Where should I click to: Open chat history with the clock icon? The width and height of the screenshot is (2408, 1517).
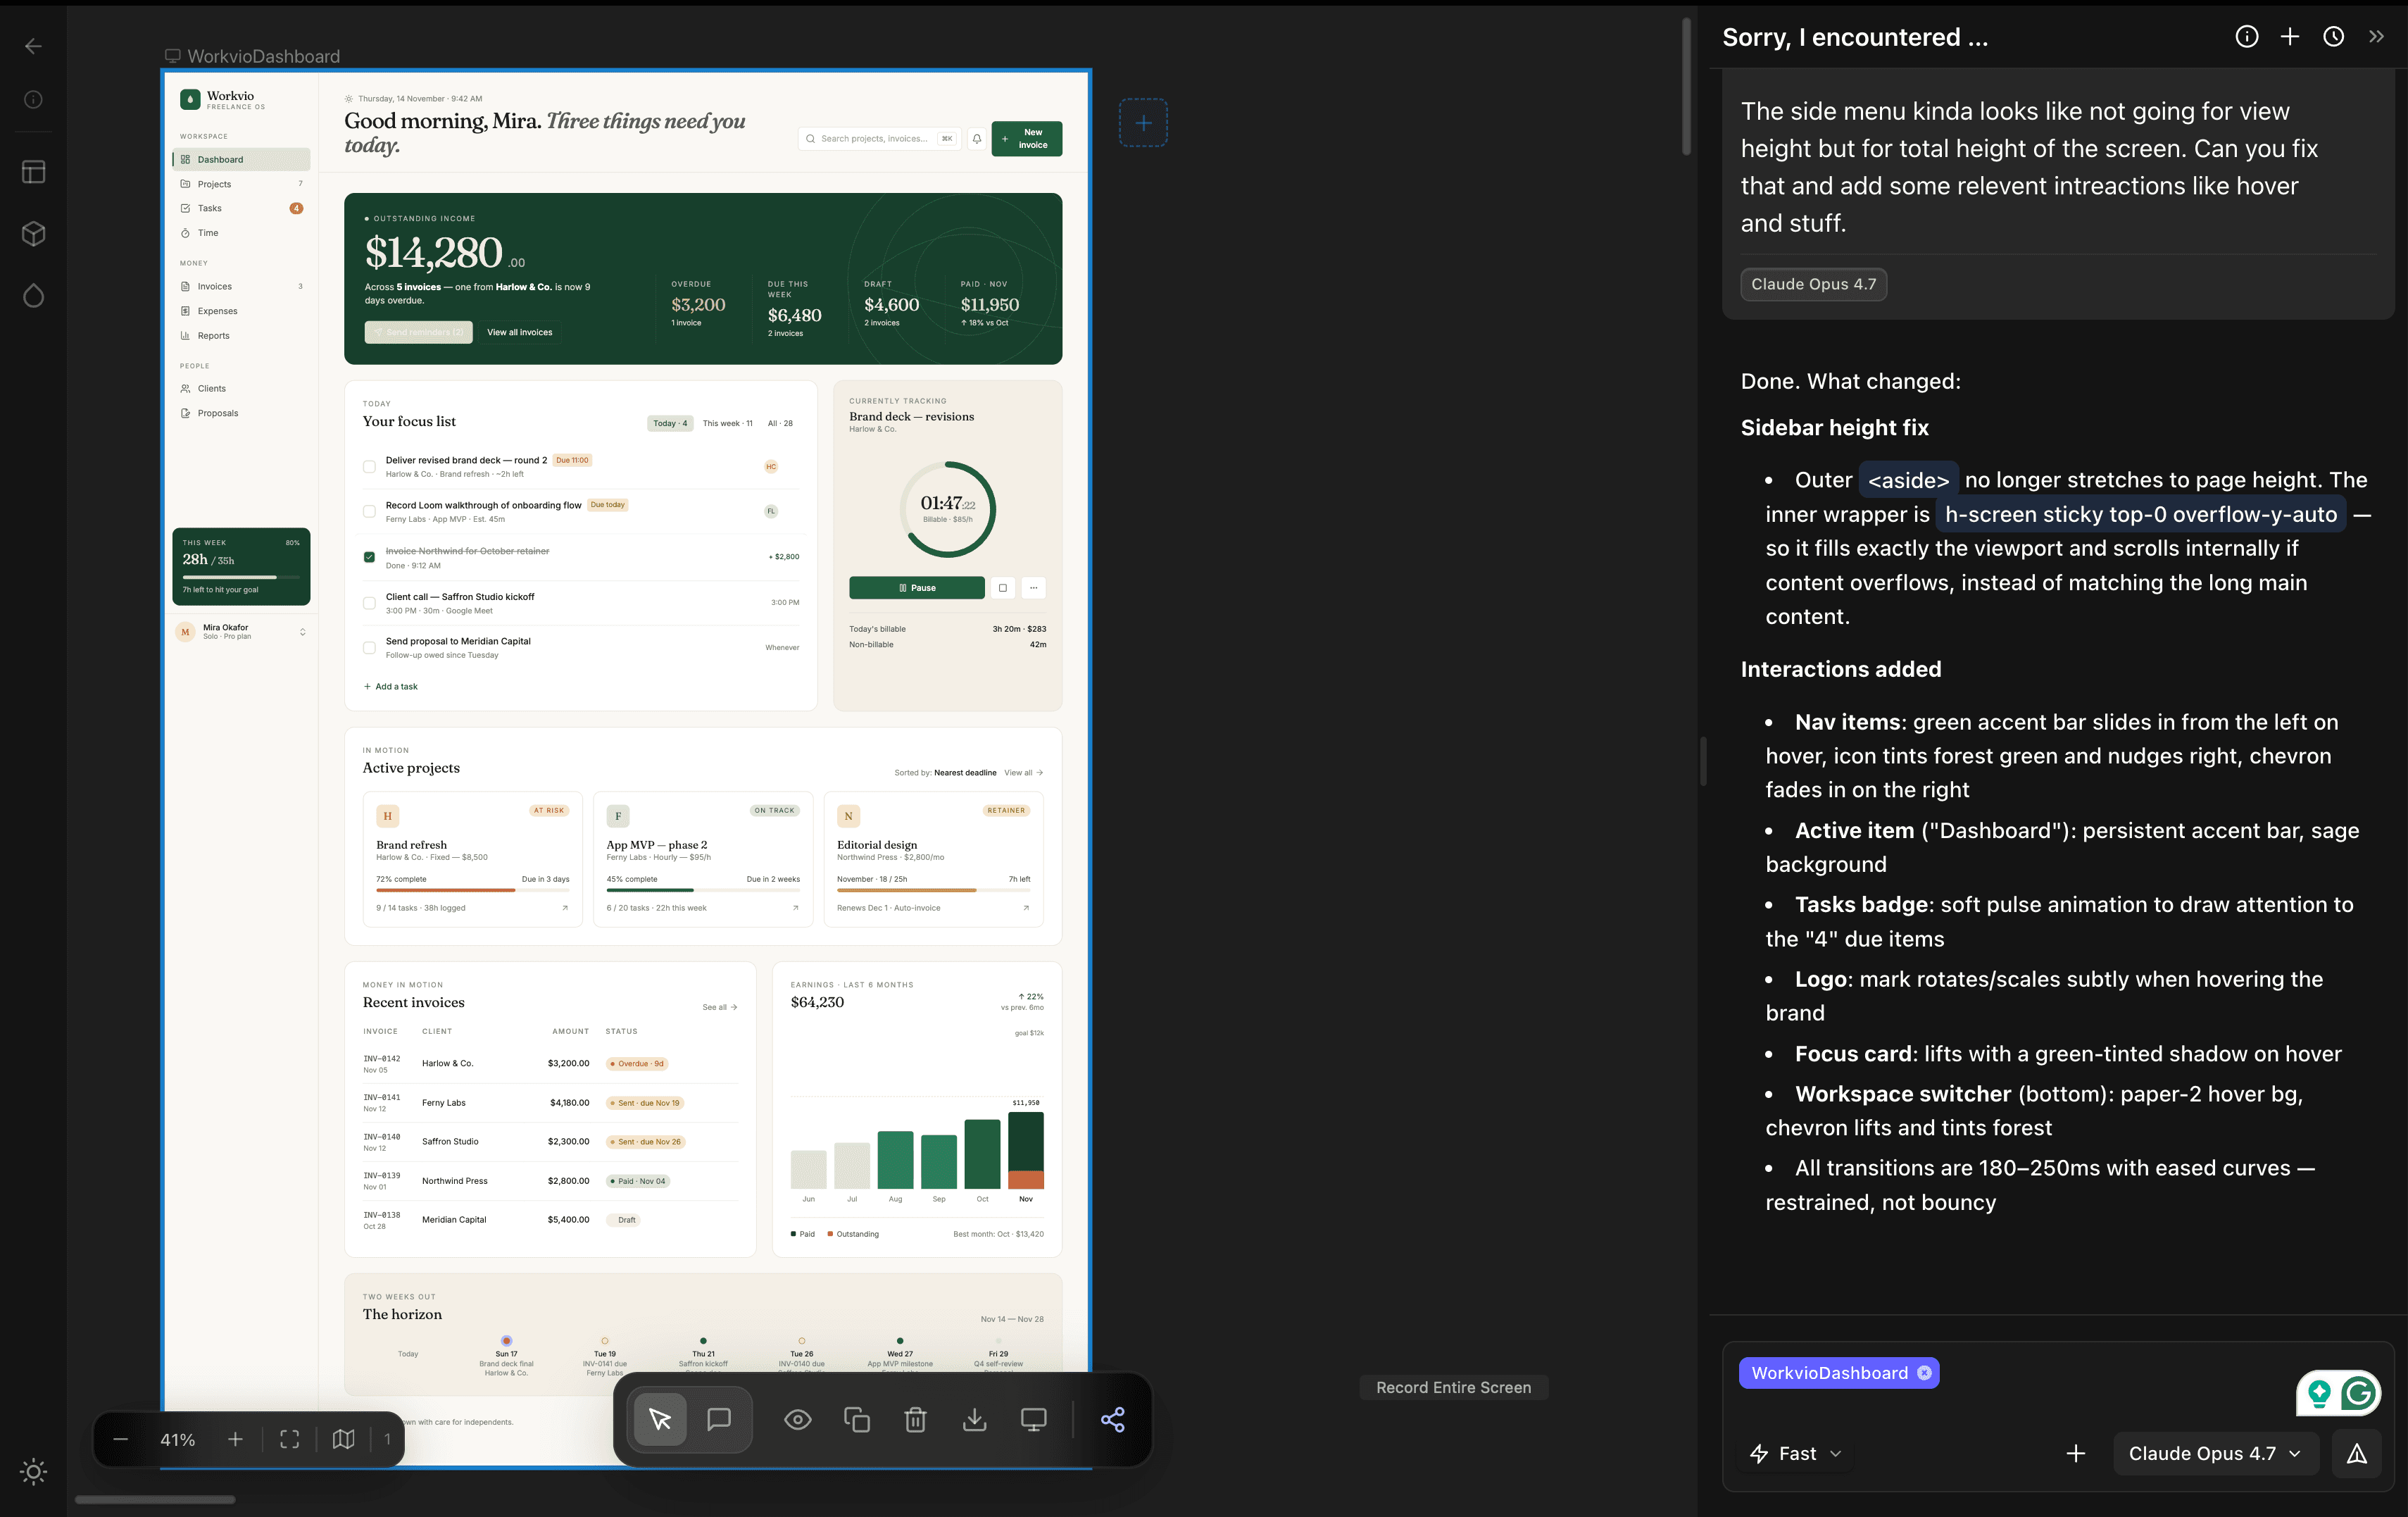tap(2333, 36)
